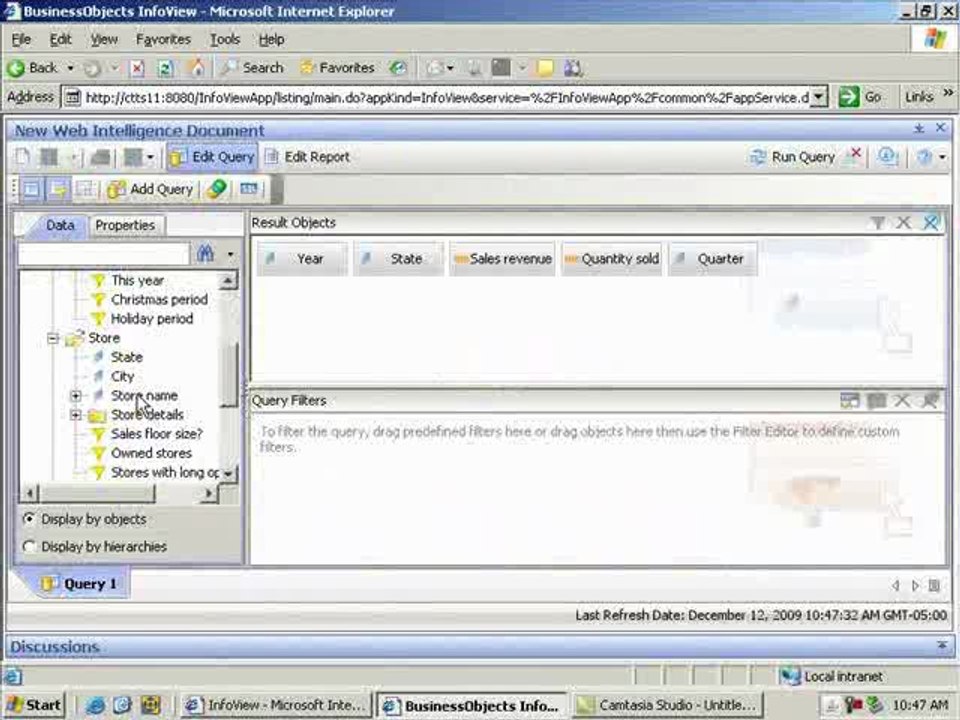Switch to Camtasia Studio taskbar window
This screenshot has height=720, width=960.
669,705
